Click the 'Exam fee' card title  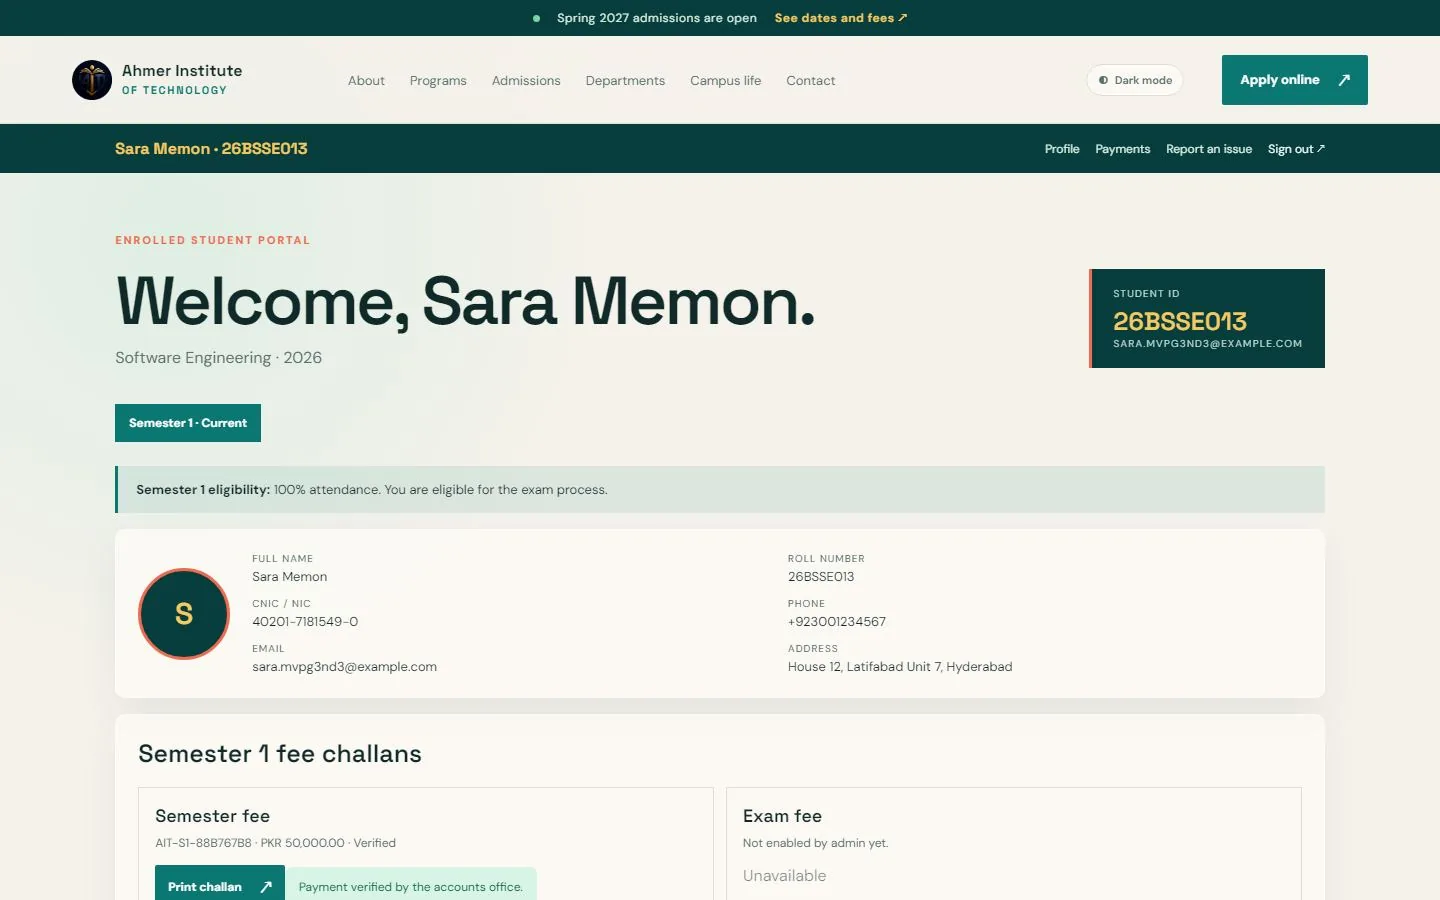click(x=782, y=816)
